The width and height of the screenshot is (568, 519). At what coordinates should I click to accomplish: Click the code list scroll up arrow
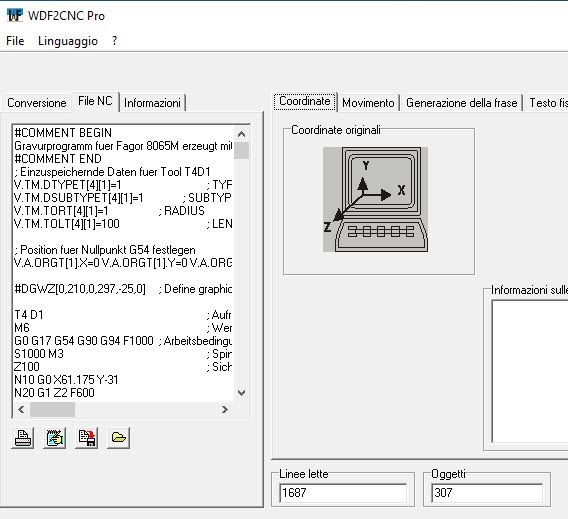point(242,134)
